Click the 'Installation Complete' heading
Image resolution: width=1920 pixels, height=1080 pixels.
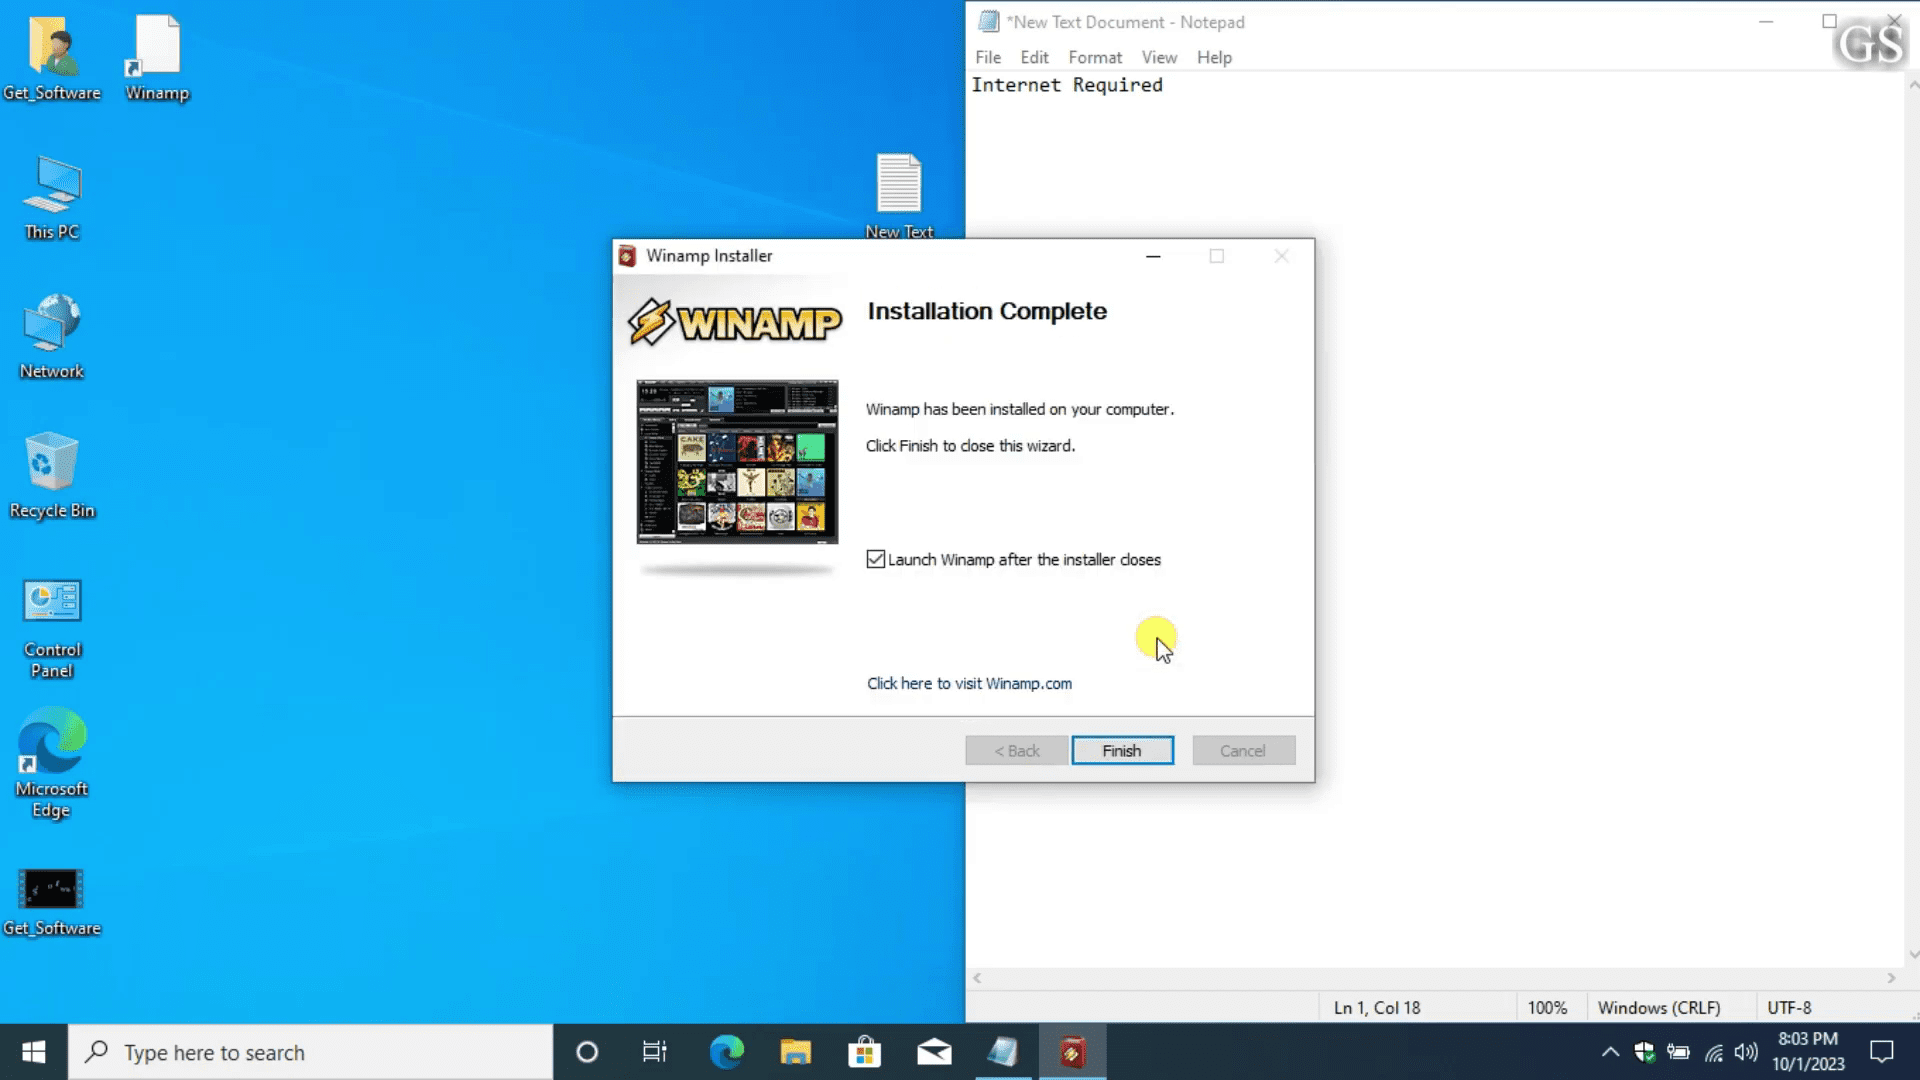pos(987,311)
